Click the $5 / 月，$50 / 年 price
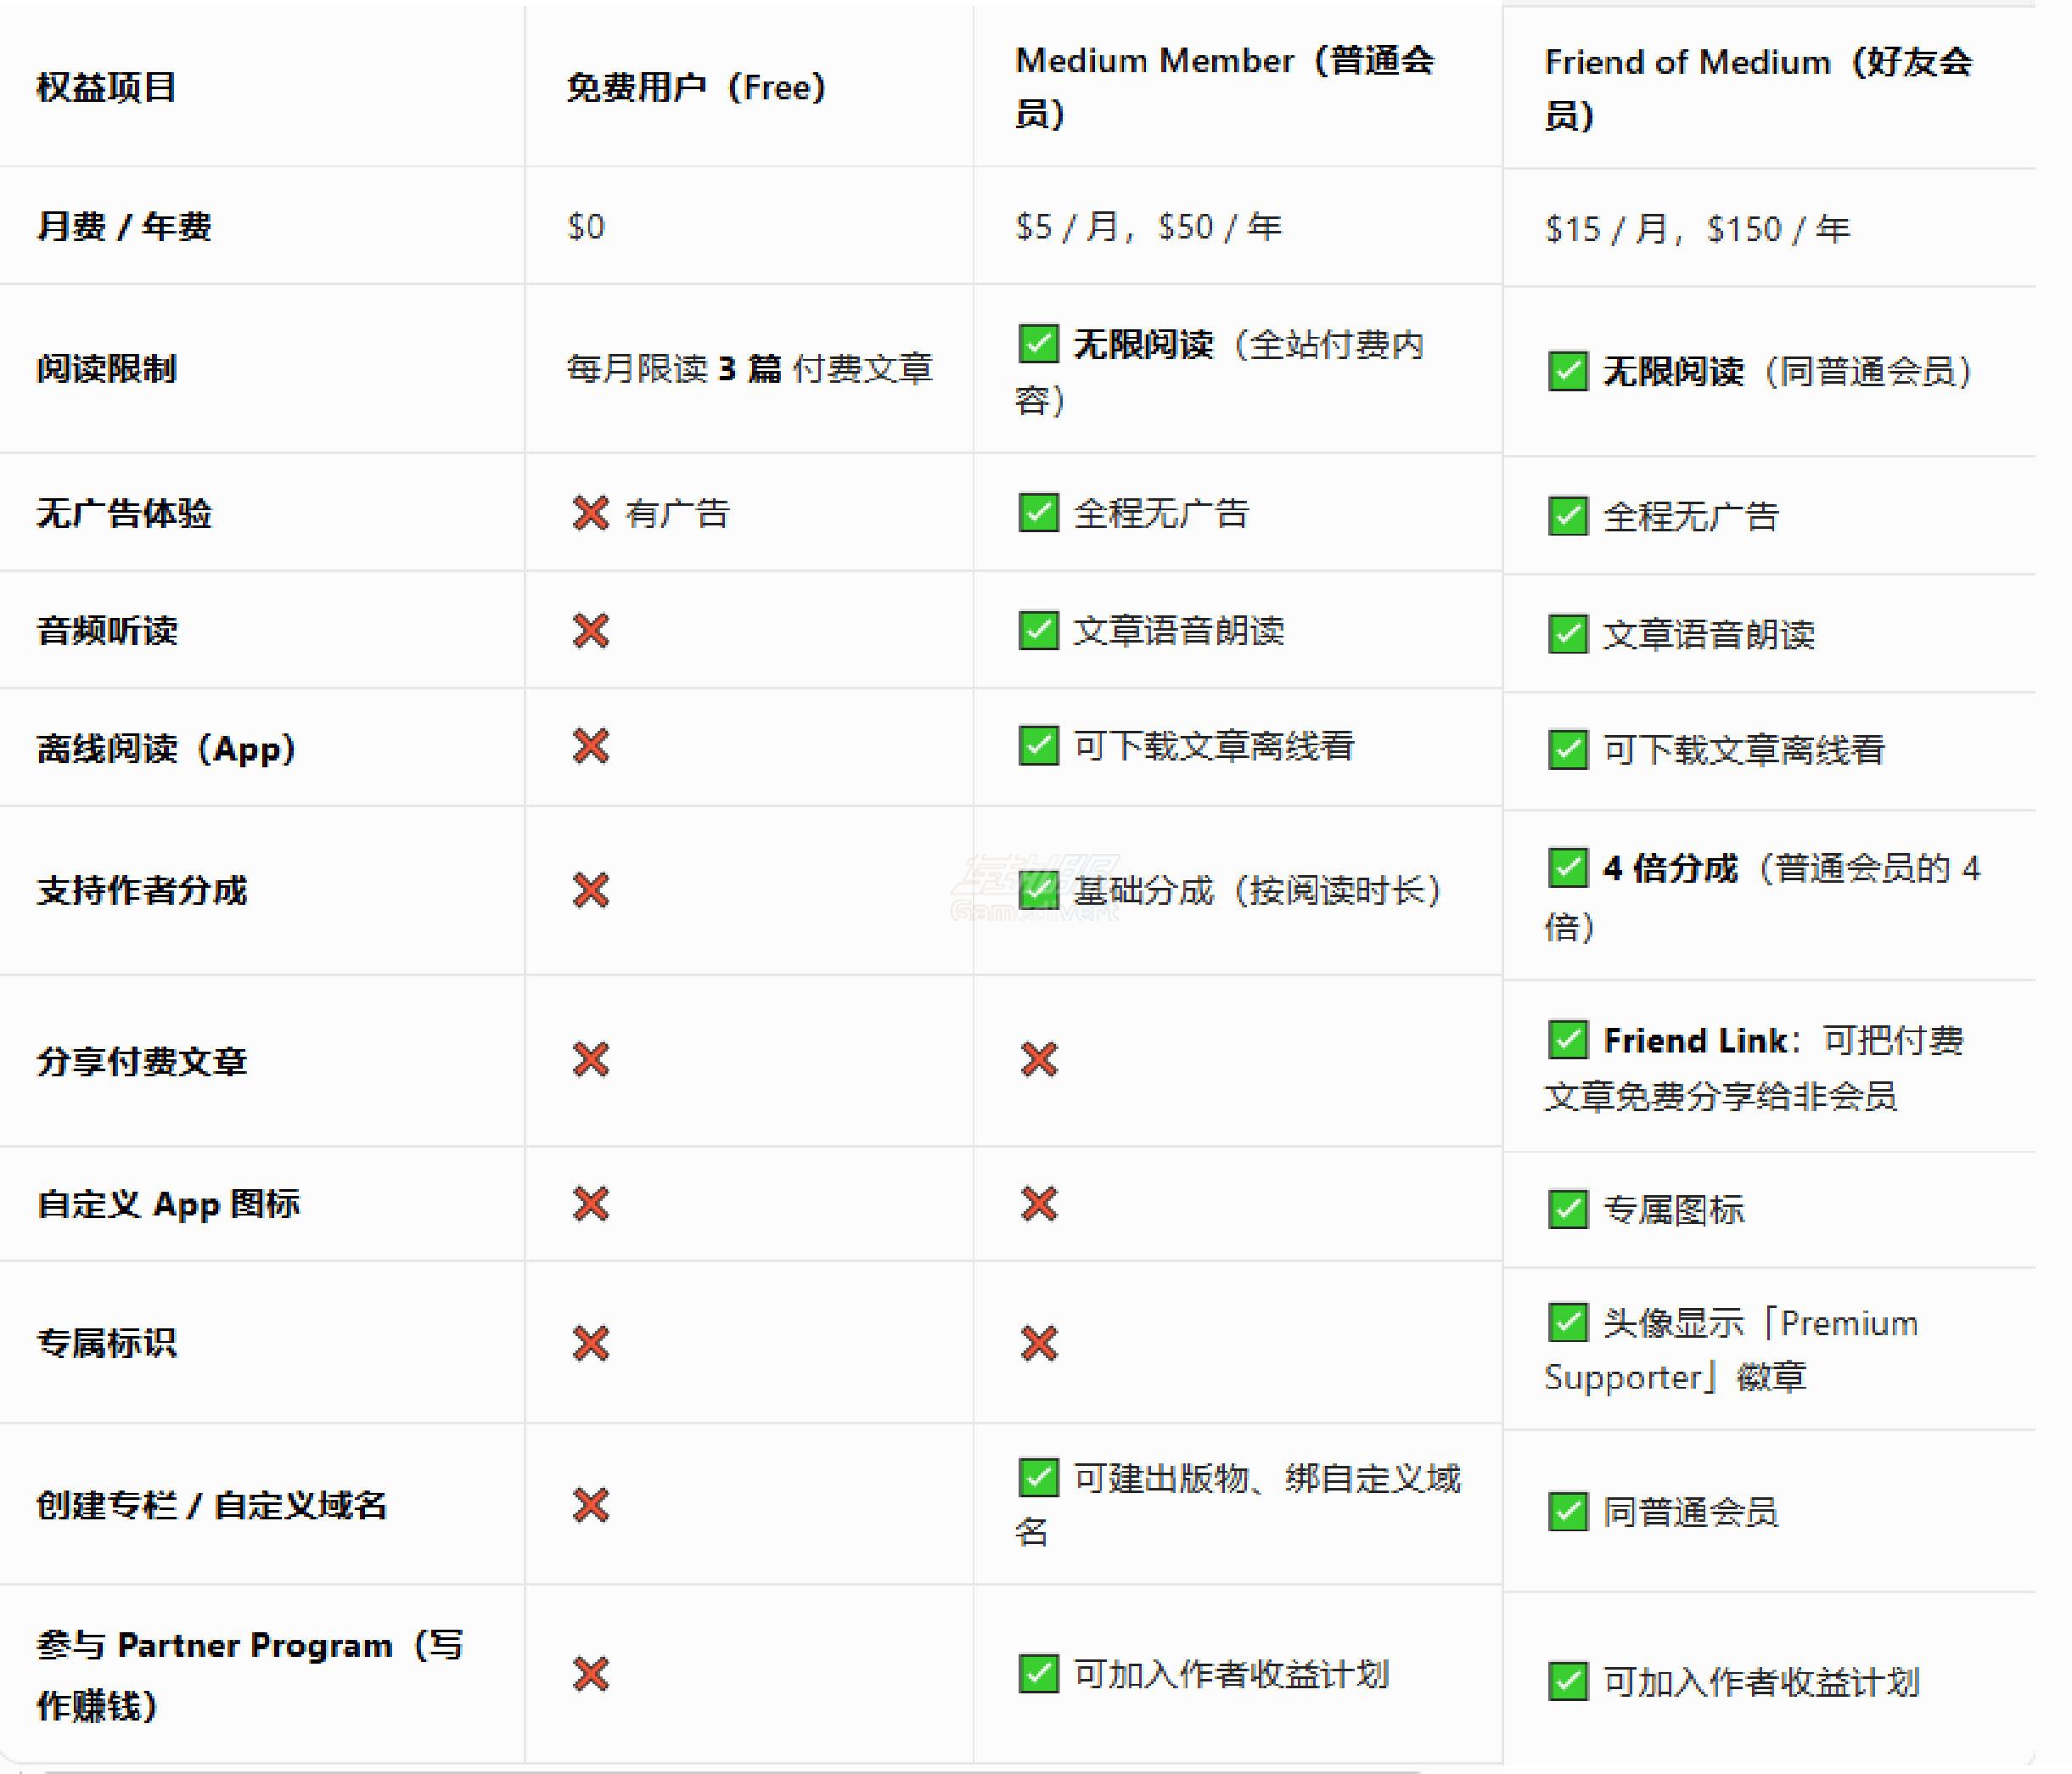 point(1148,227)
